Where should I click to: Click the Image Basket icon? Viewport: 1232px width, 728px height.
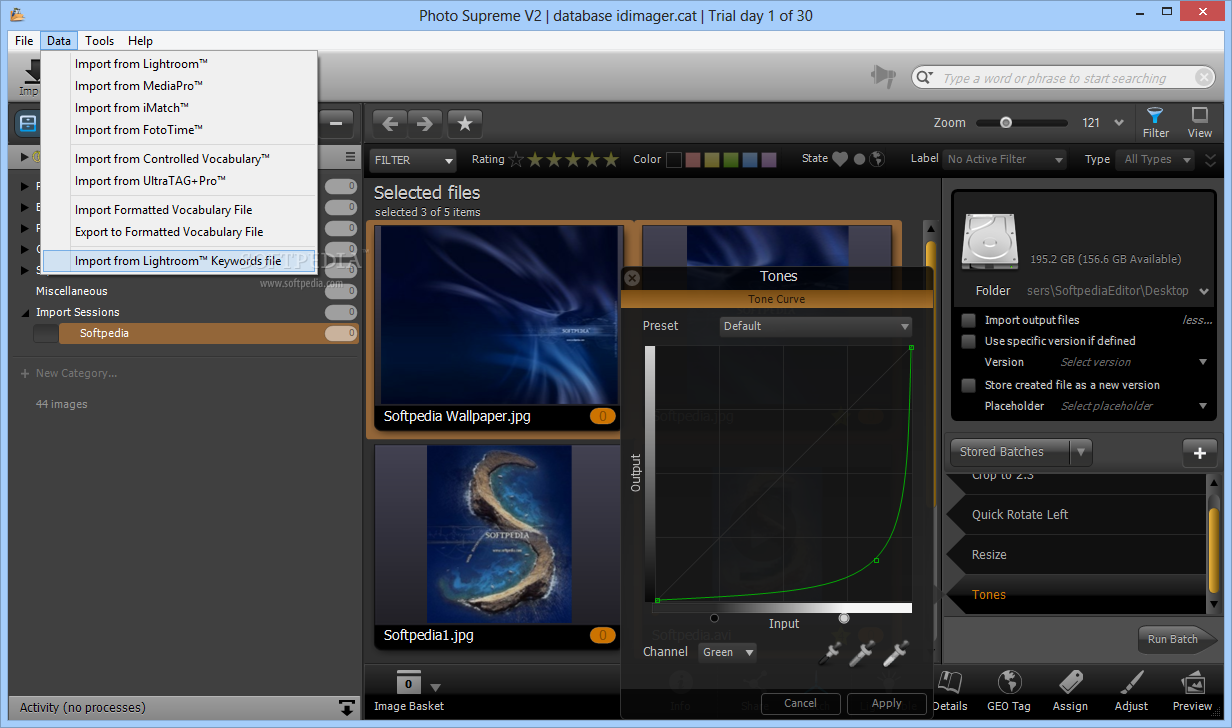408,683
